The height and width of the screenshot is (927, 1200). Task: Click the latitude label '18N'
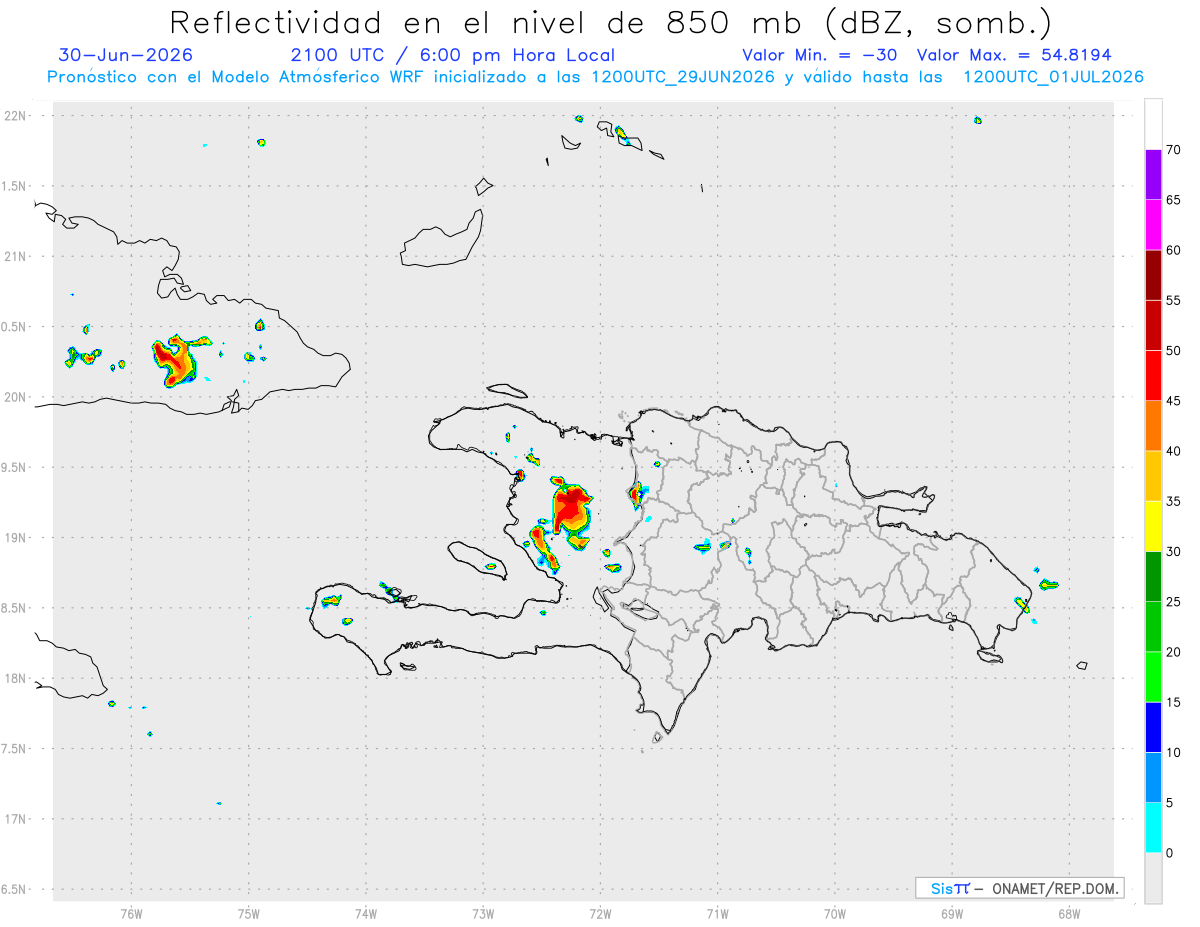17,679
